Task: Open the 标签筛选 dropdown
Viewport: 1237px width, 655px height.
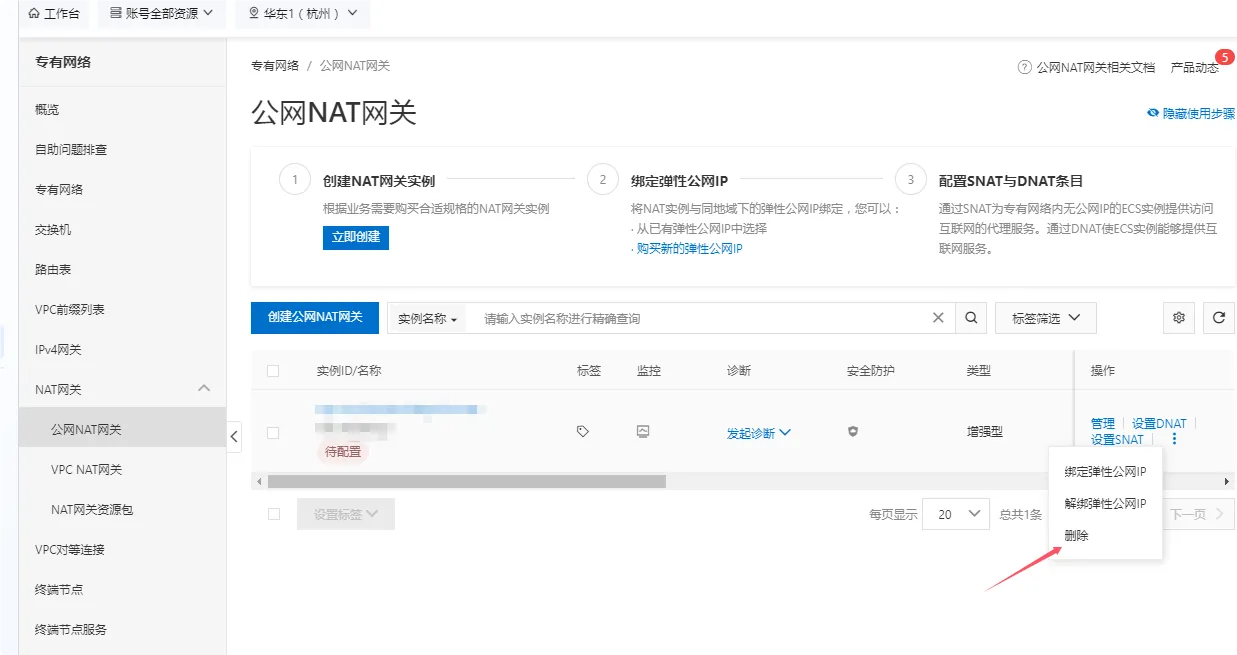Action: pyautogui.click(x=1044, y=317)
